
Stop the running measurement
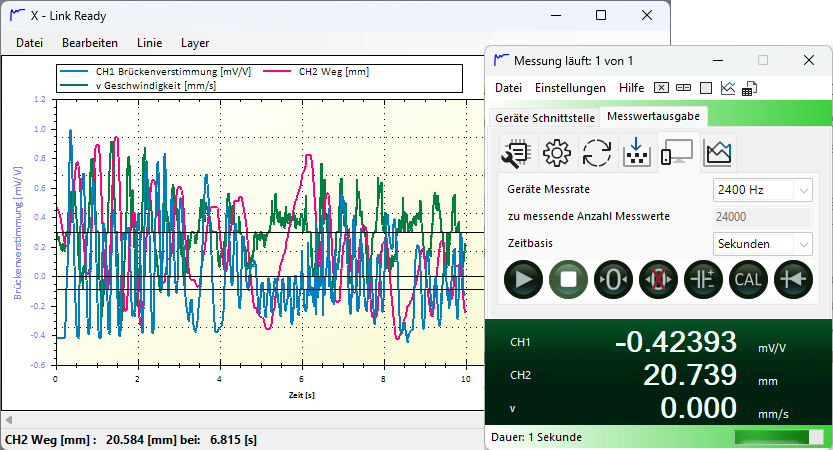tap(568, 279)
